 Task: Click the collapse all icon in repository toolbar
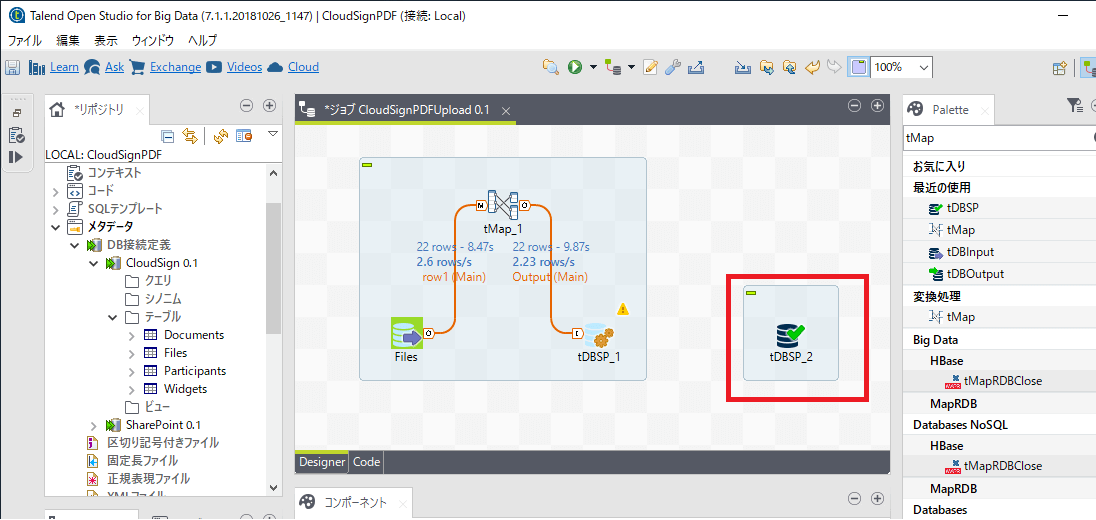pyautogui.click(x=167, y=136)
